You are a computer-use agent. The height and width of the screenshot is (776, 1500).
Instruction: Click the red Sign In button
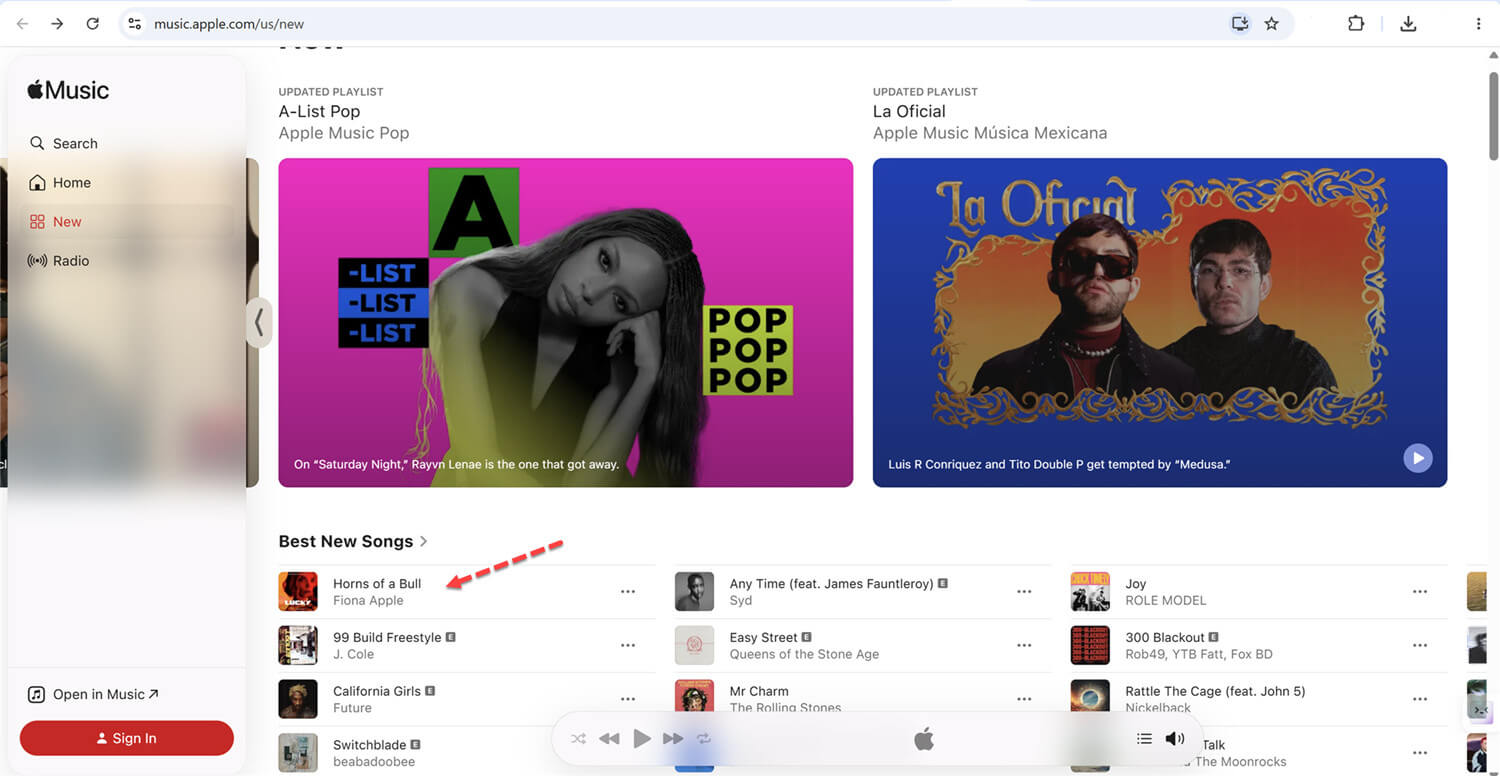pyautogui.click(x=127, y=738)
